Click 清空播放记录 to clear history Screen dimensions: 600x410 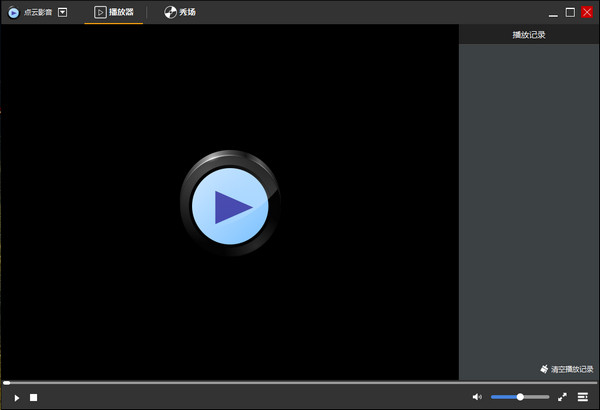[567, 369]
